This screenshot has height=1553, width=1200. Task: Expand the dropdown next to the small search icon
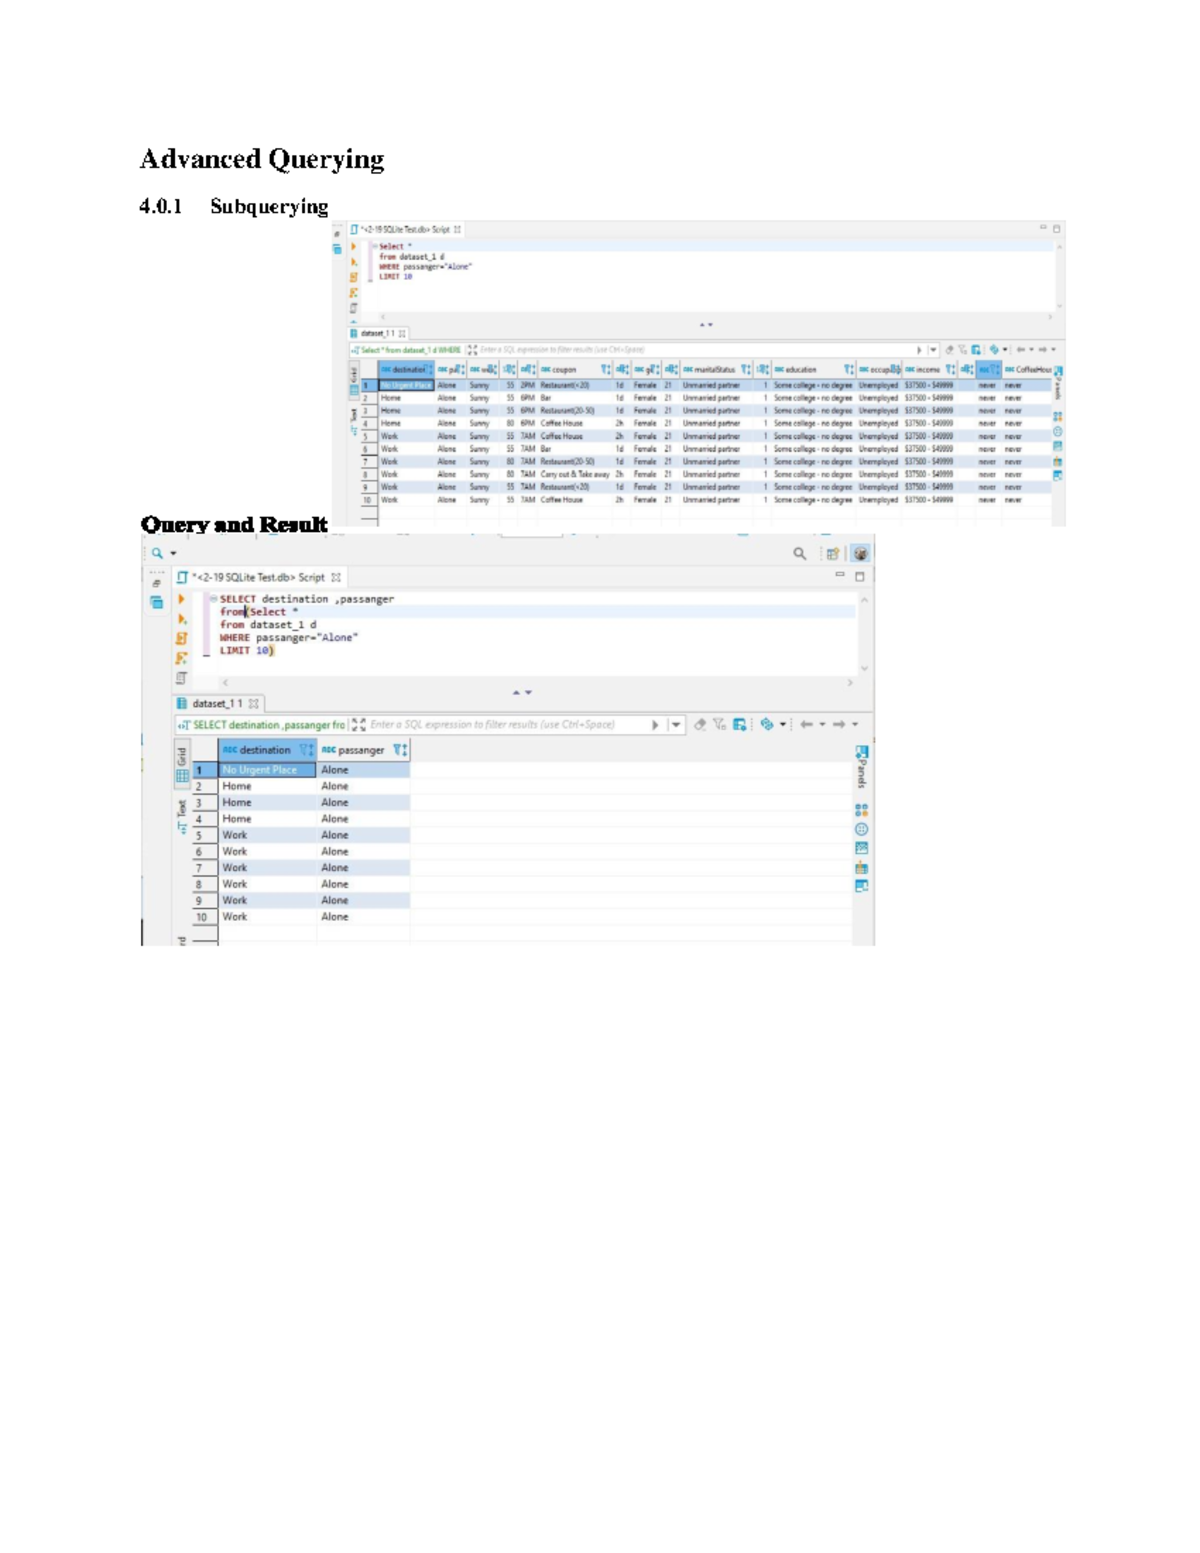click(x=173, y=553)
